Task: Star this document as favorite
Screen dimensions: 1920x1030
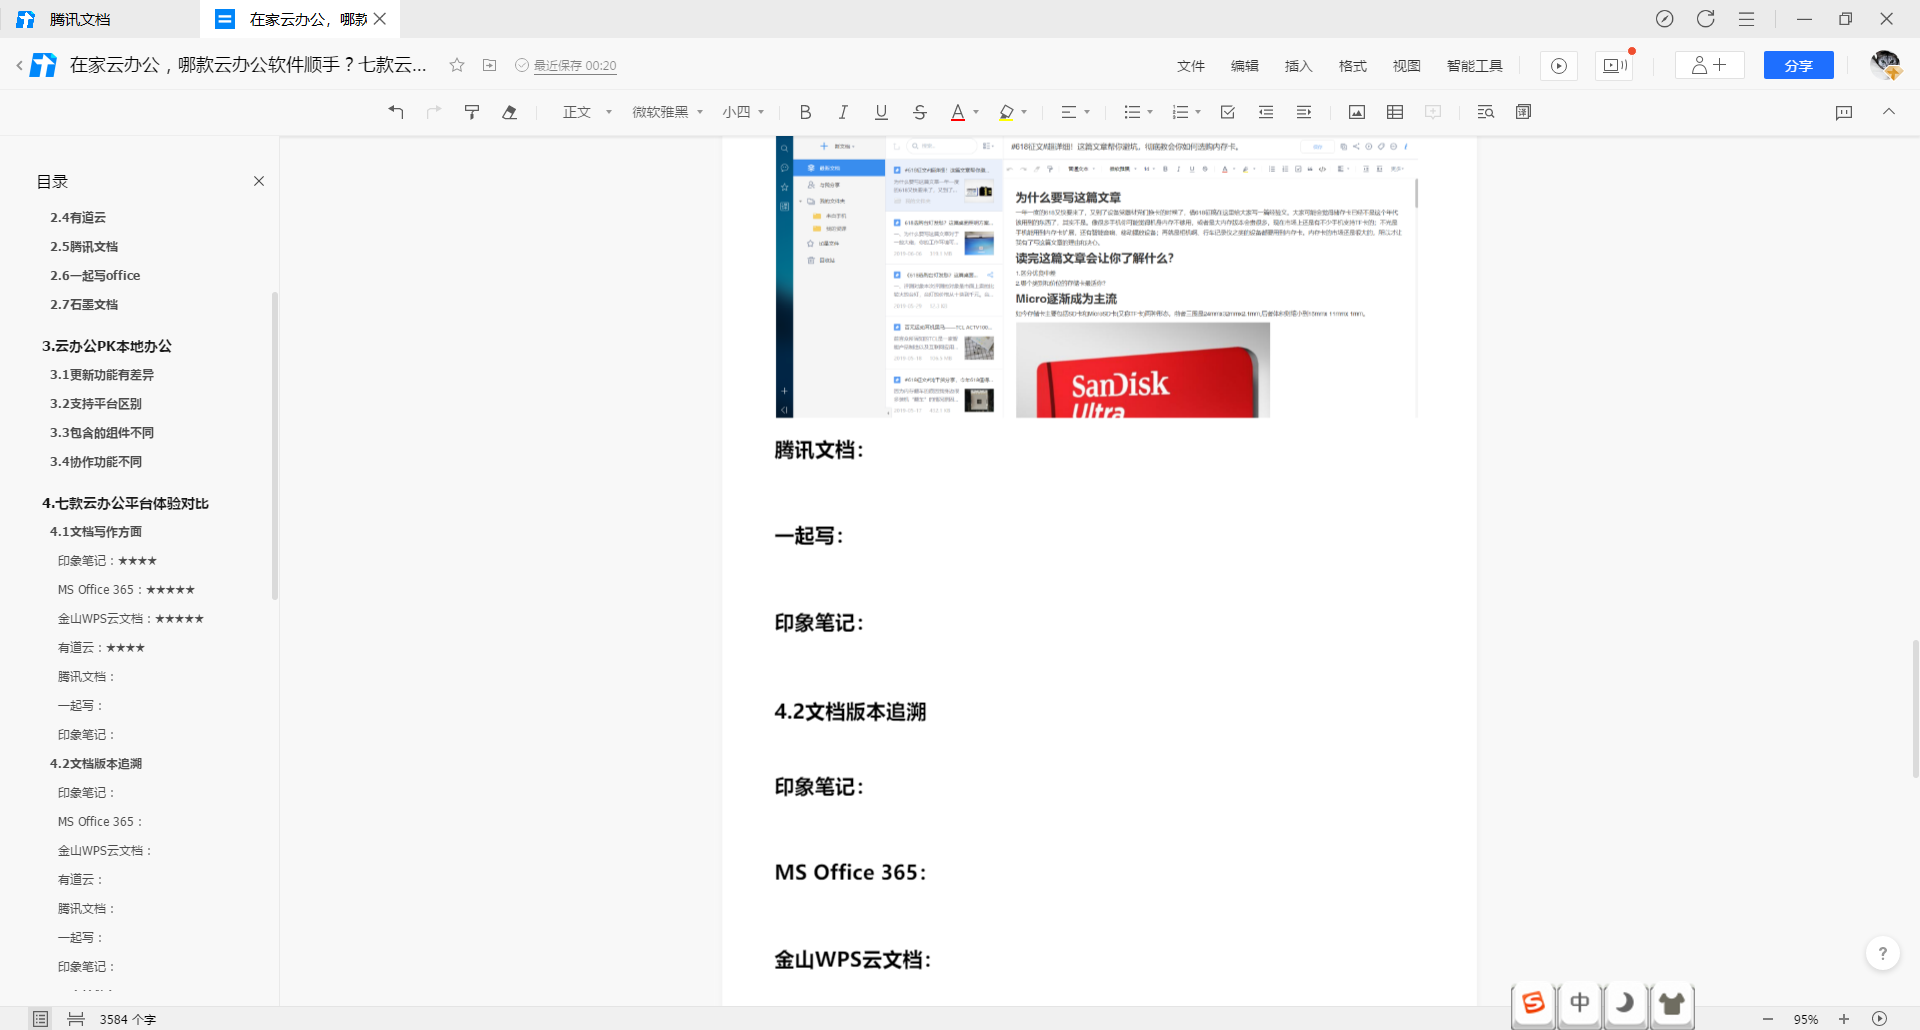Action: (457, 65)
